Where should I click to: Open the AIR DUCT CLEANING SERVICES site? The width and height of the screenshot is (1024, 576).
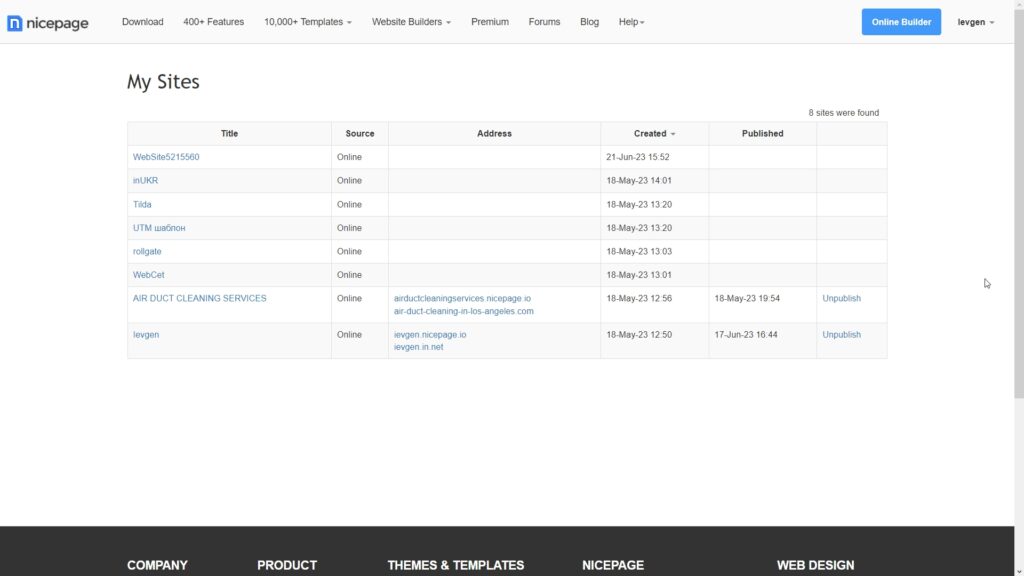199,298
